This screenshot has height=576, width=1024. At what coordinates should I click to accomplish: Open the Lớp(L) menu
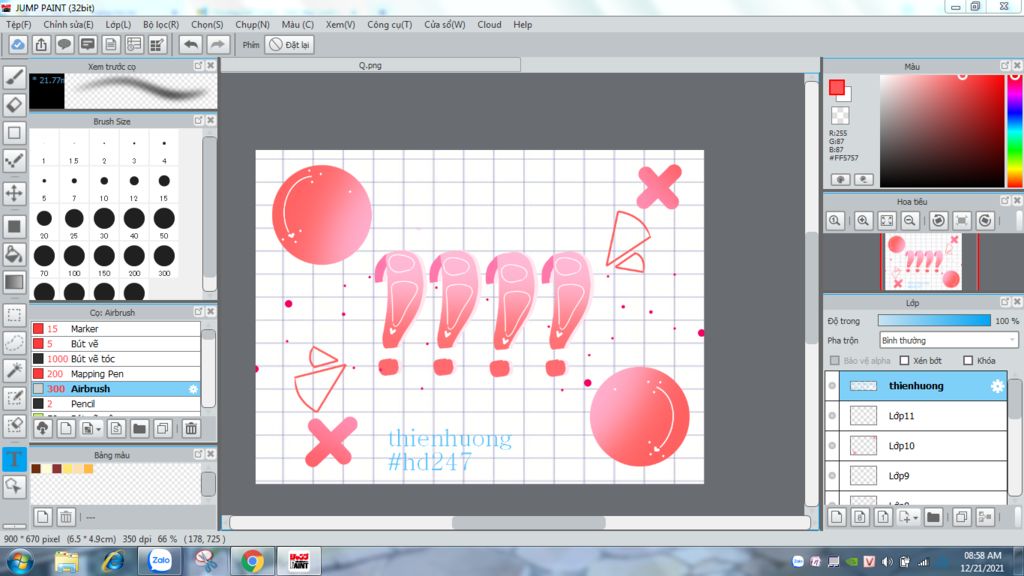click(x=118, y=24)
